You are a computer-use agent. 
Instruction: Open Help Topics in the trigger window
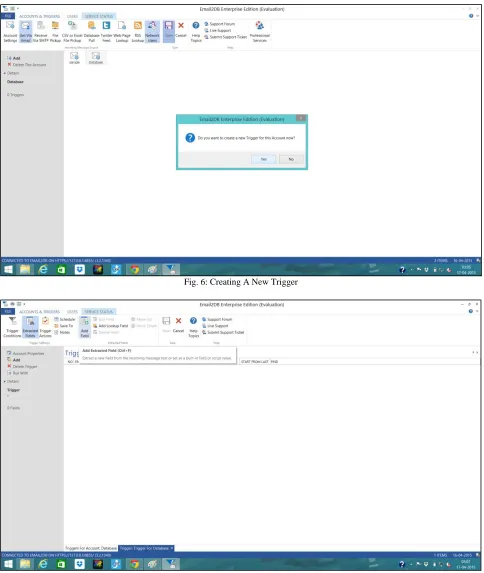193,327
